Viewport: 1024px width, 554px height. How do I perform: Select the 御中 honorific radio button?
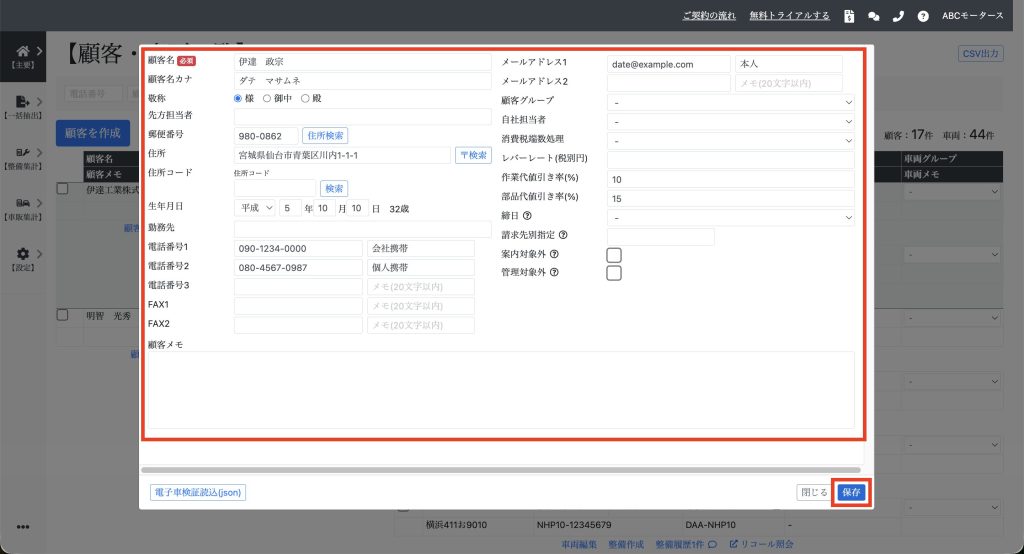[x=267, y=98]
